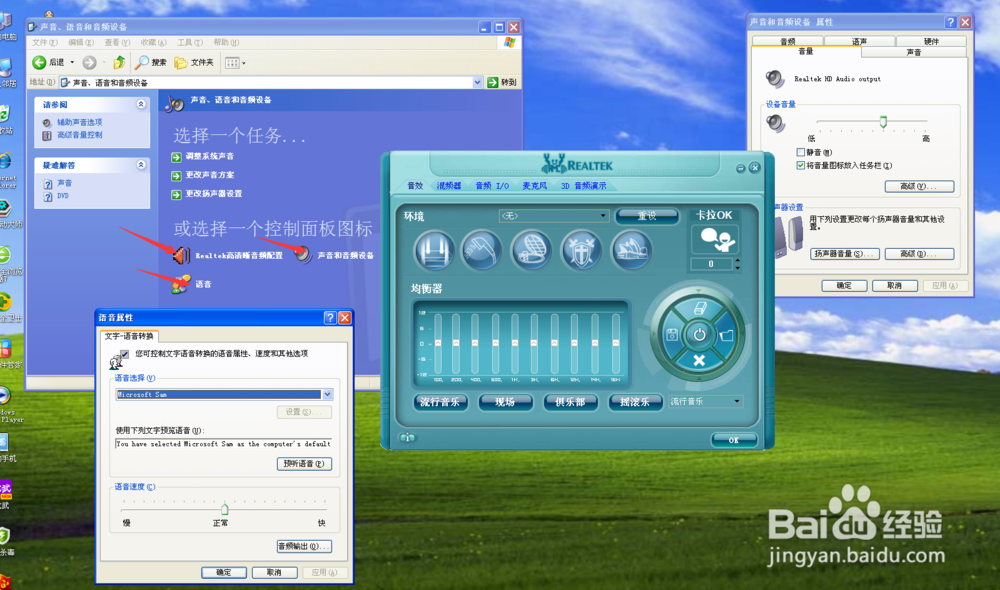Click the folder load icon on equalizer dial

pos(726,335)
